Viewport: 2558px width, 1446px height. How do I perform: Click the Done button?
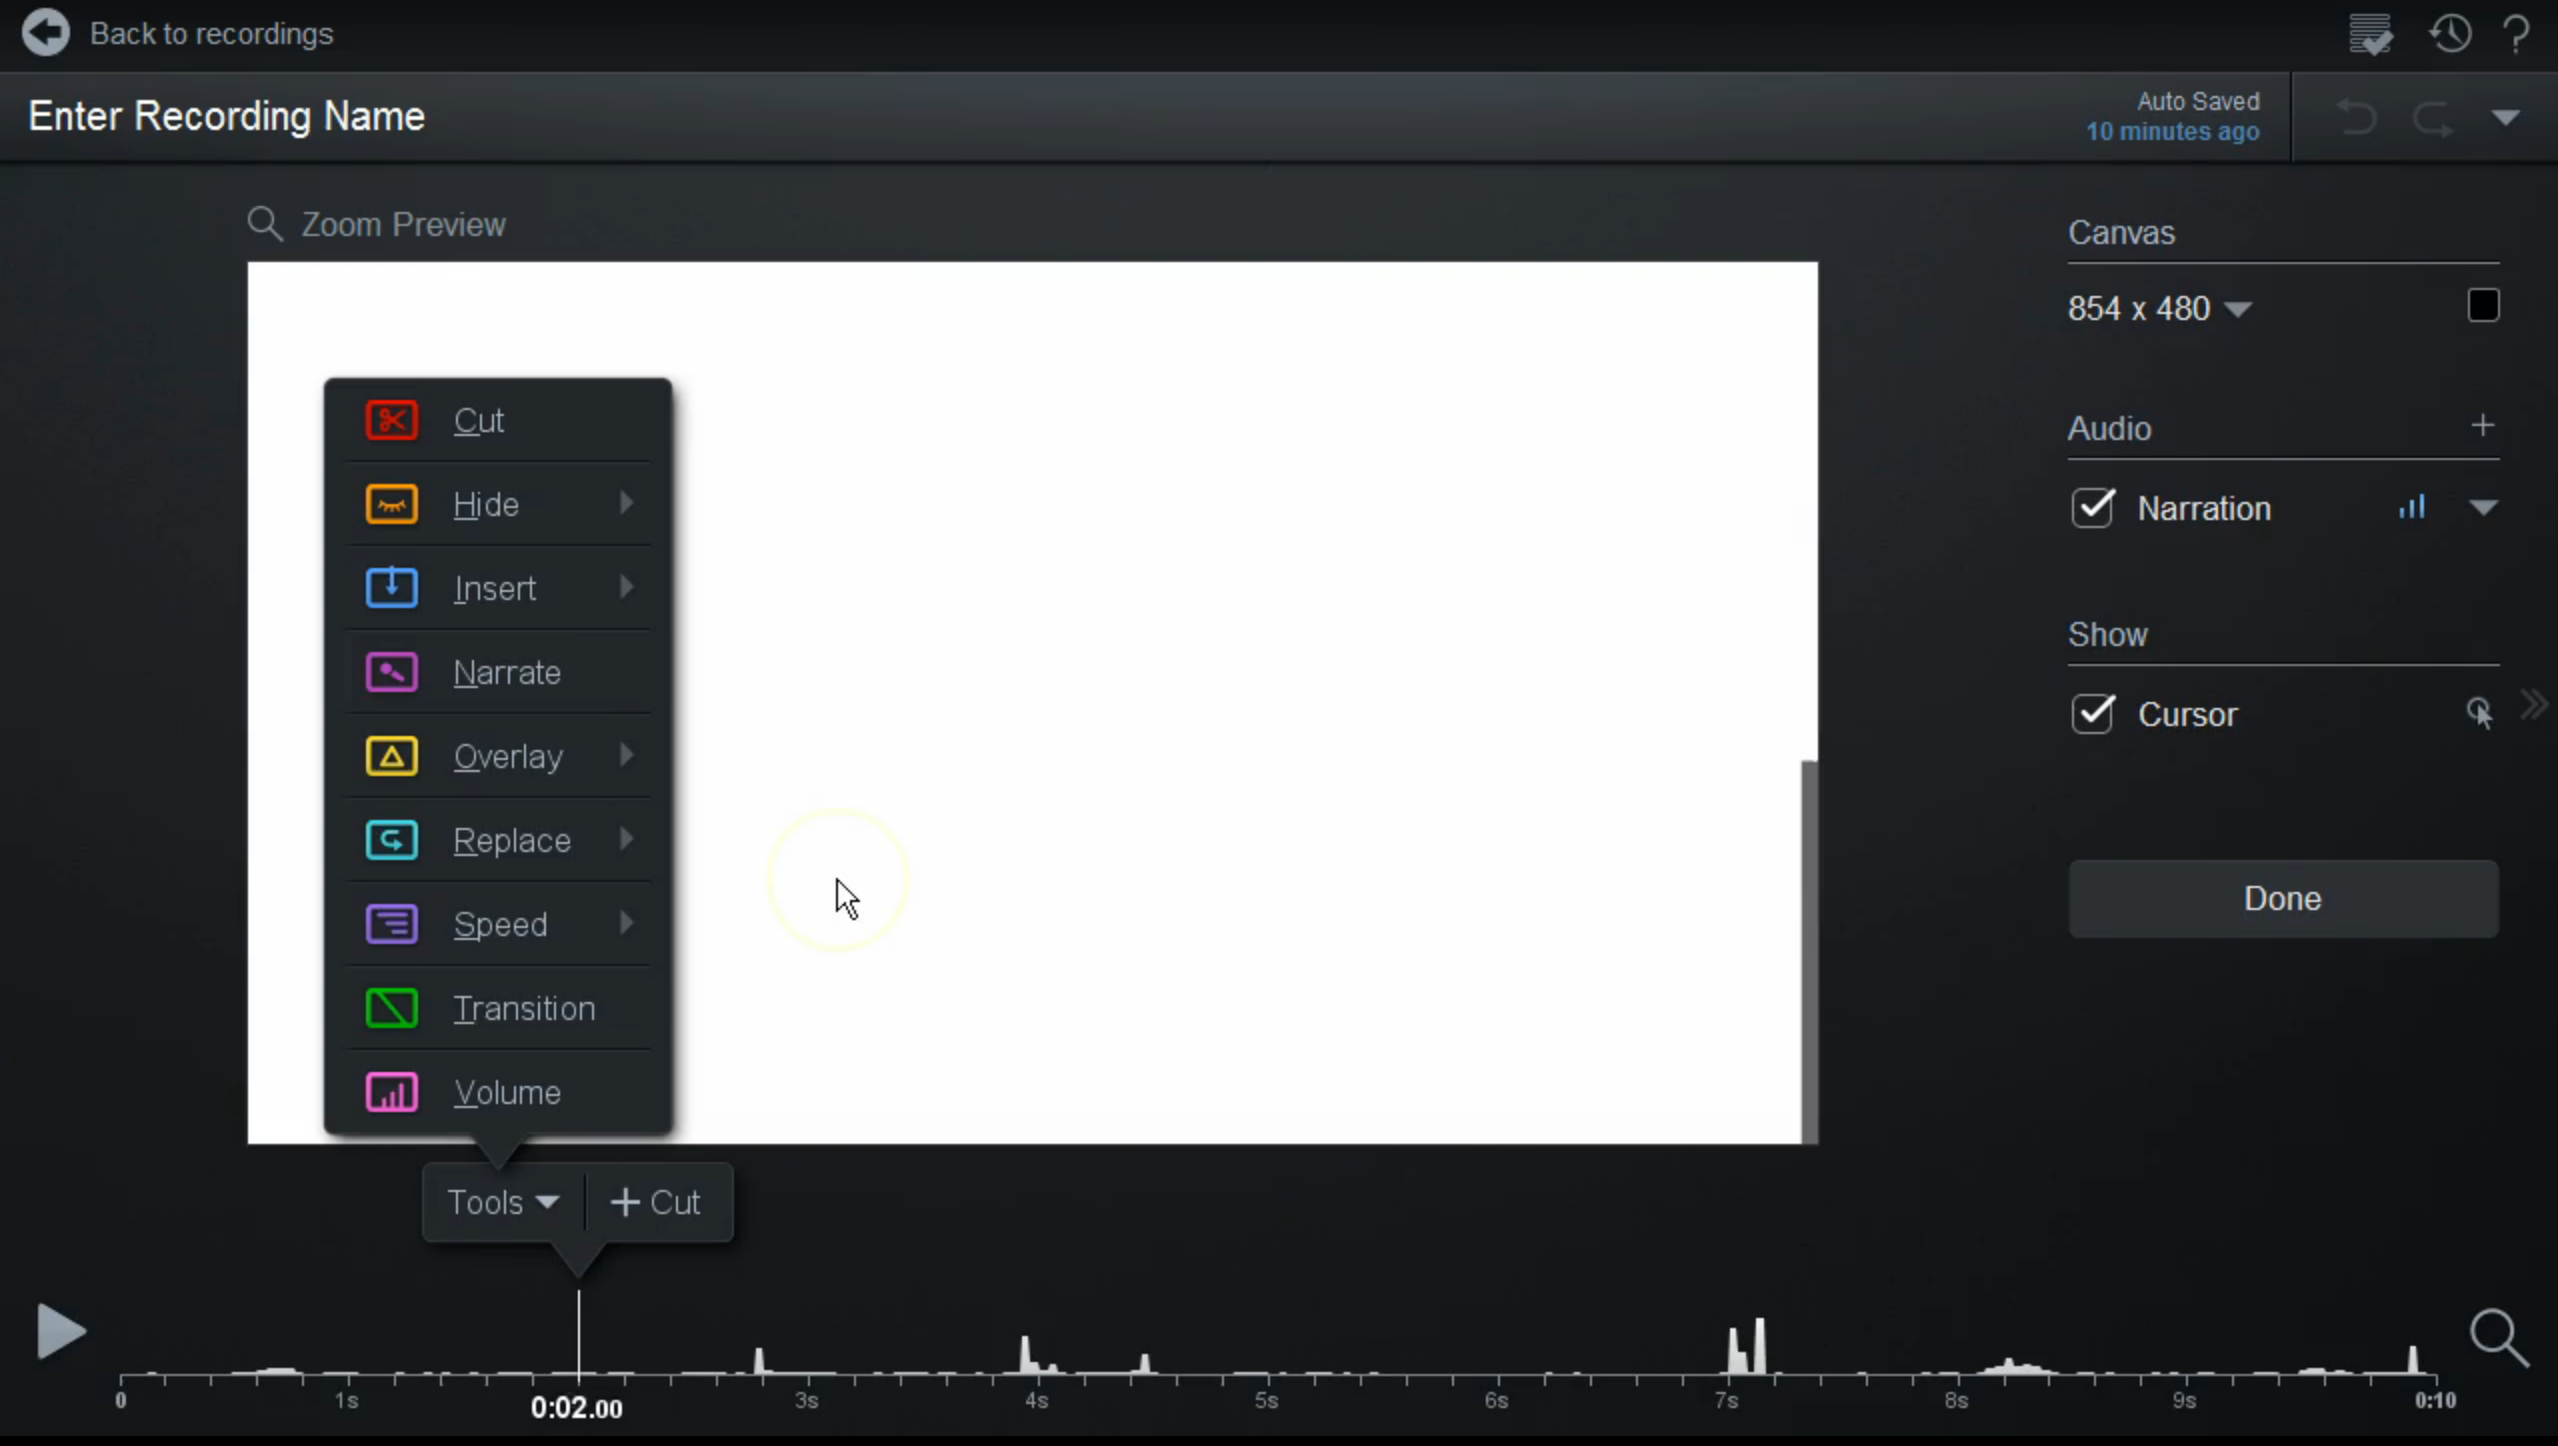coord(2282,898)
